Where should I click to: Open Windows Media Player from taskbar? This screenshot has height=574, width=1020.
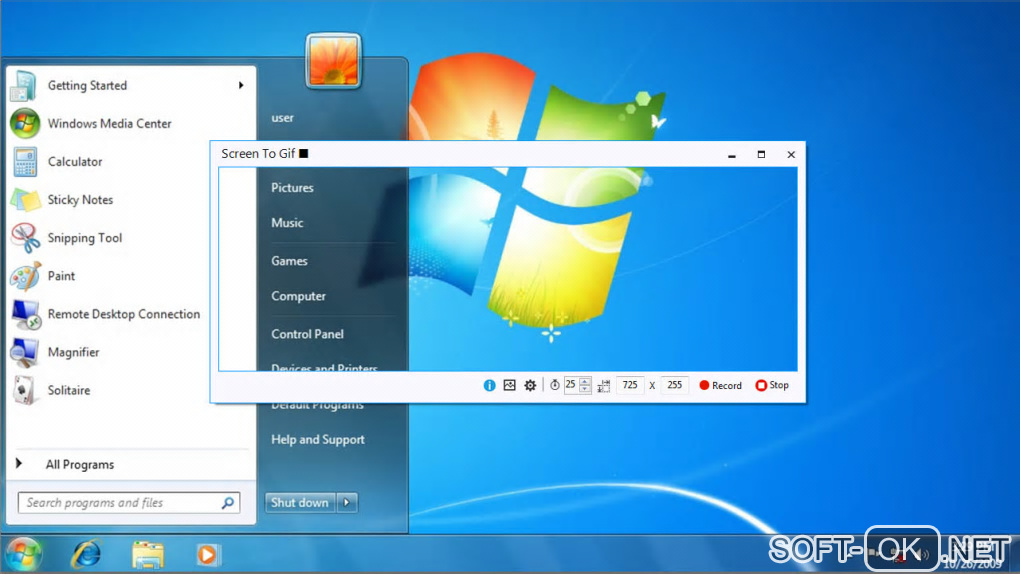[208, 555]
